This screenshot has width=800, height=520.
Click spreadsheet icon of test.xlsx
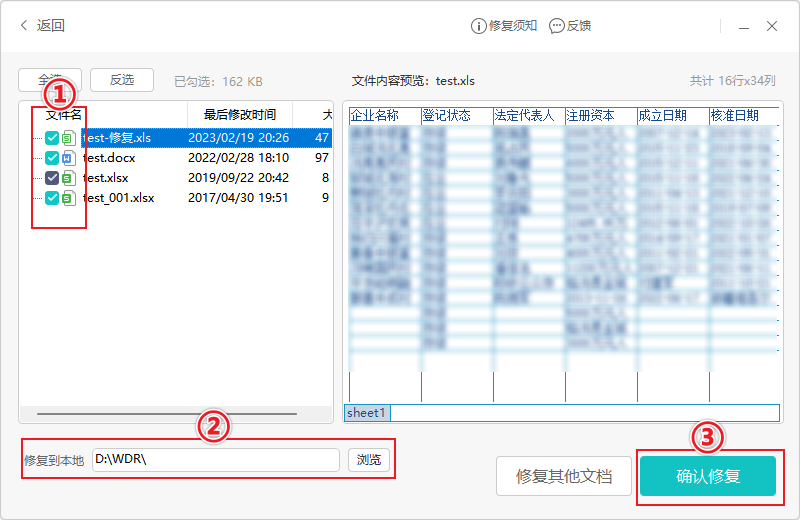coord(68,178)
